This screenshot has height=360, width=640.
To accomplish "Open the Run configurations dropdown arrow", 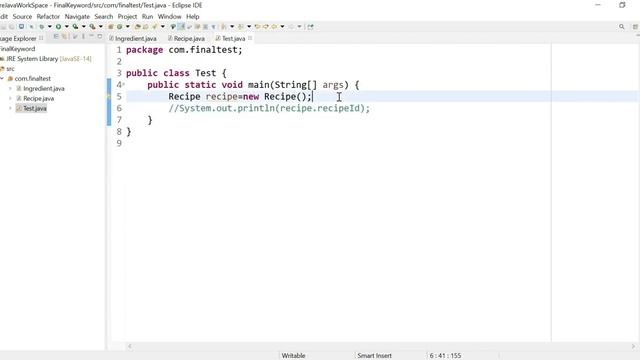I will pos(67,27).
